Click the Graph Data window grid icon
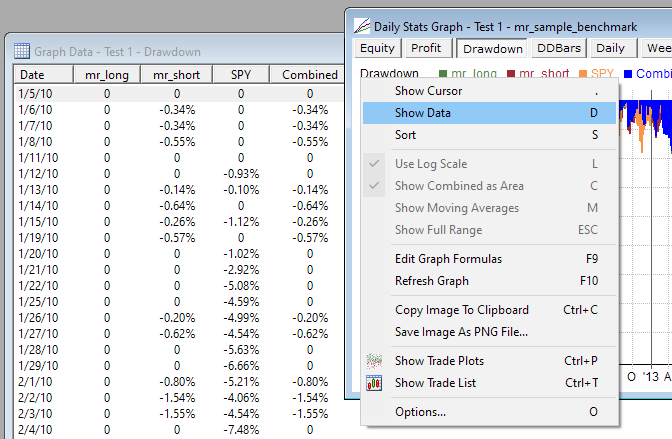 click(21, 51)
